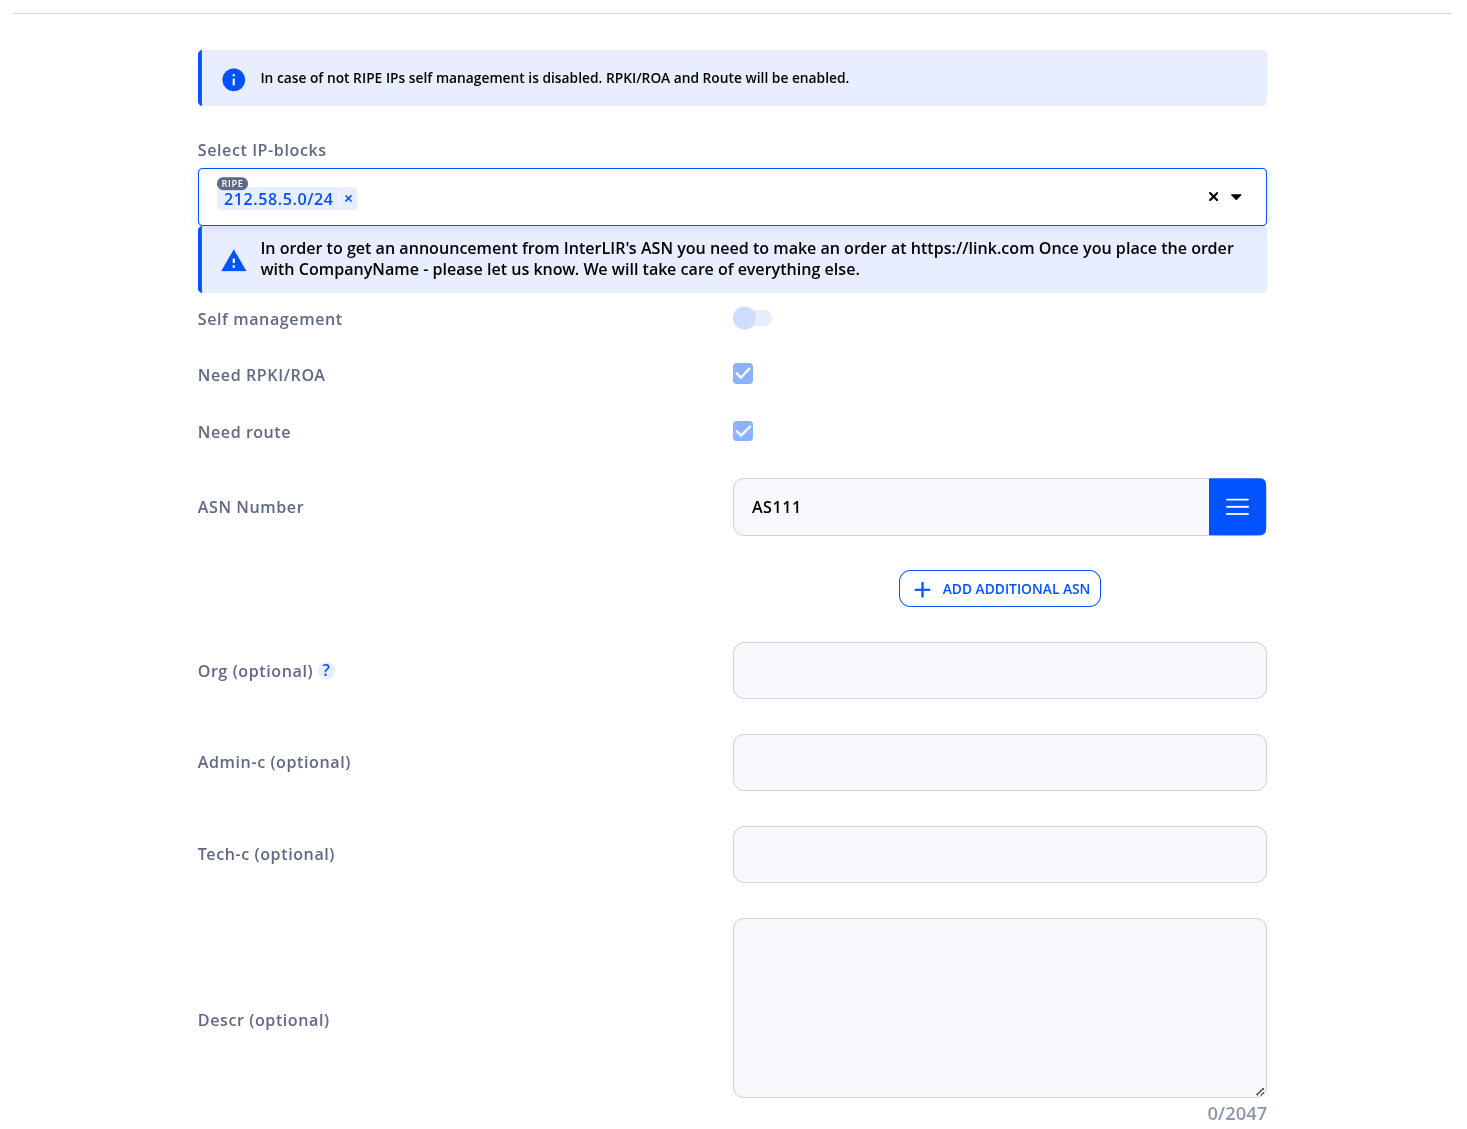Image resolution: width=1467 pixels, height=1129 pixels.
Task: Click the warning triangle icon
Action: pyautogui.click(x=234, y=261)
